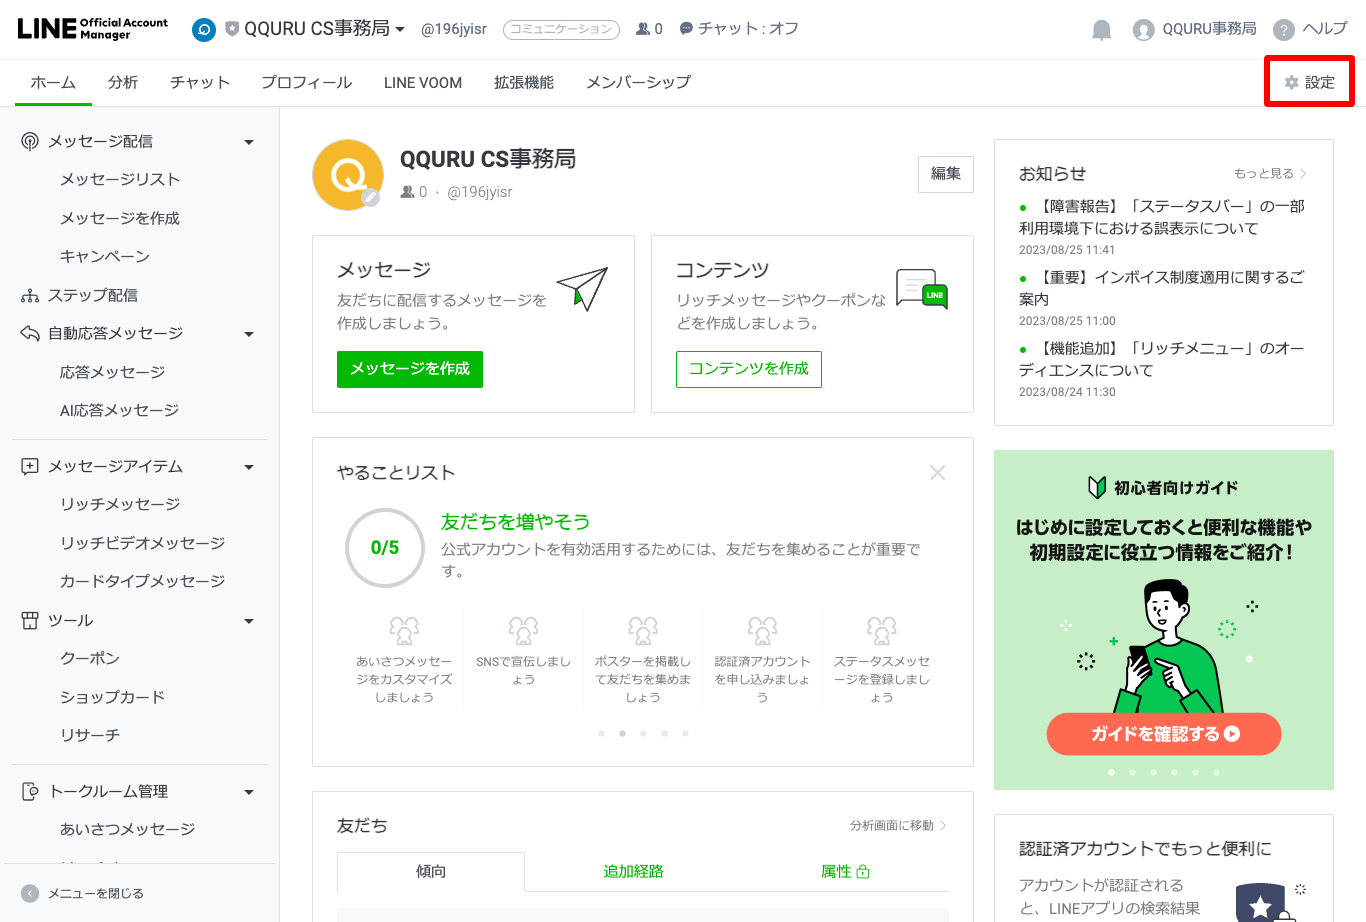Screen dimensions: 1366x922
Task: Collapse the 自動応答メッセージ section chevron
Action: click(x=248, y=333)
